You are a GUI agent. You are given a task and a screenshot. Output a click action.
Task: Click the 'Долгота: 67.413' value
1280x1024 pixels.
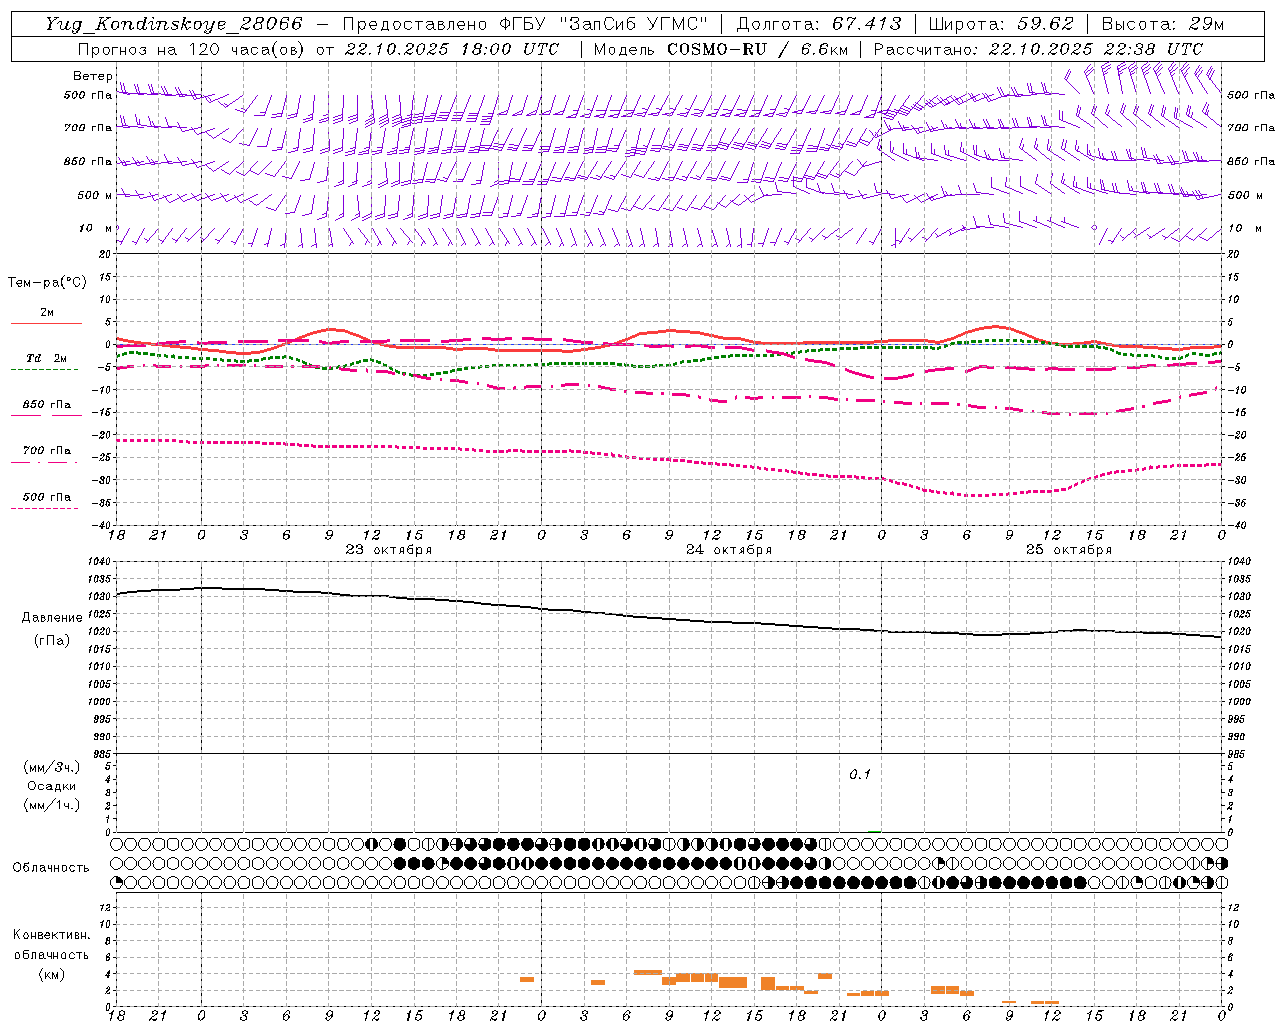819,24
